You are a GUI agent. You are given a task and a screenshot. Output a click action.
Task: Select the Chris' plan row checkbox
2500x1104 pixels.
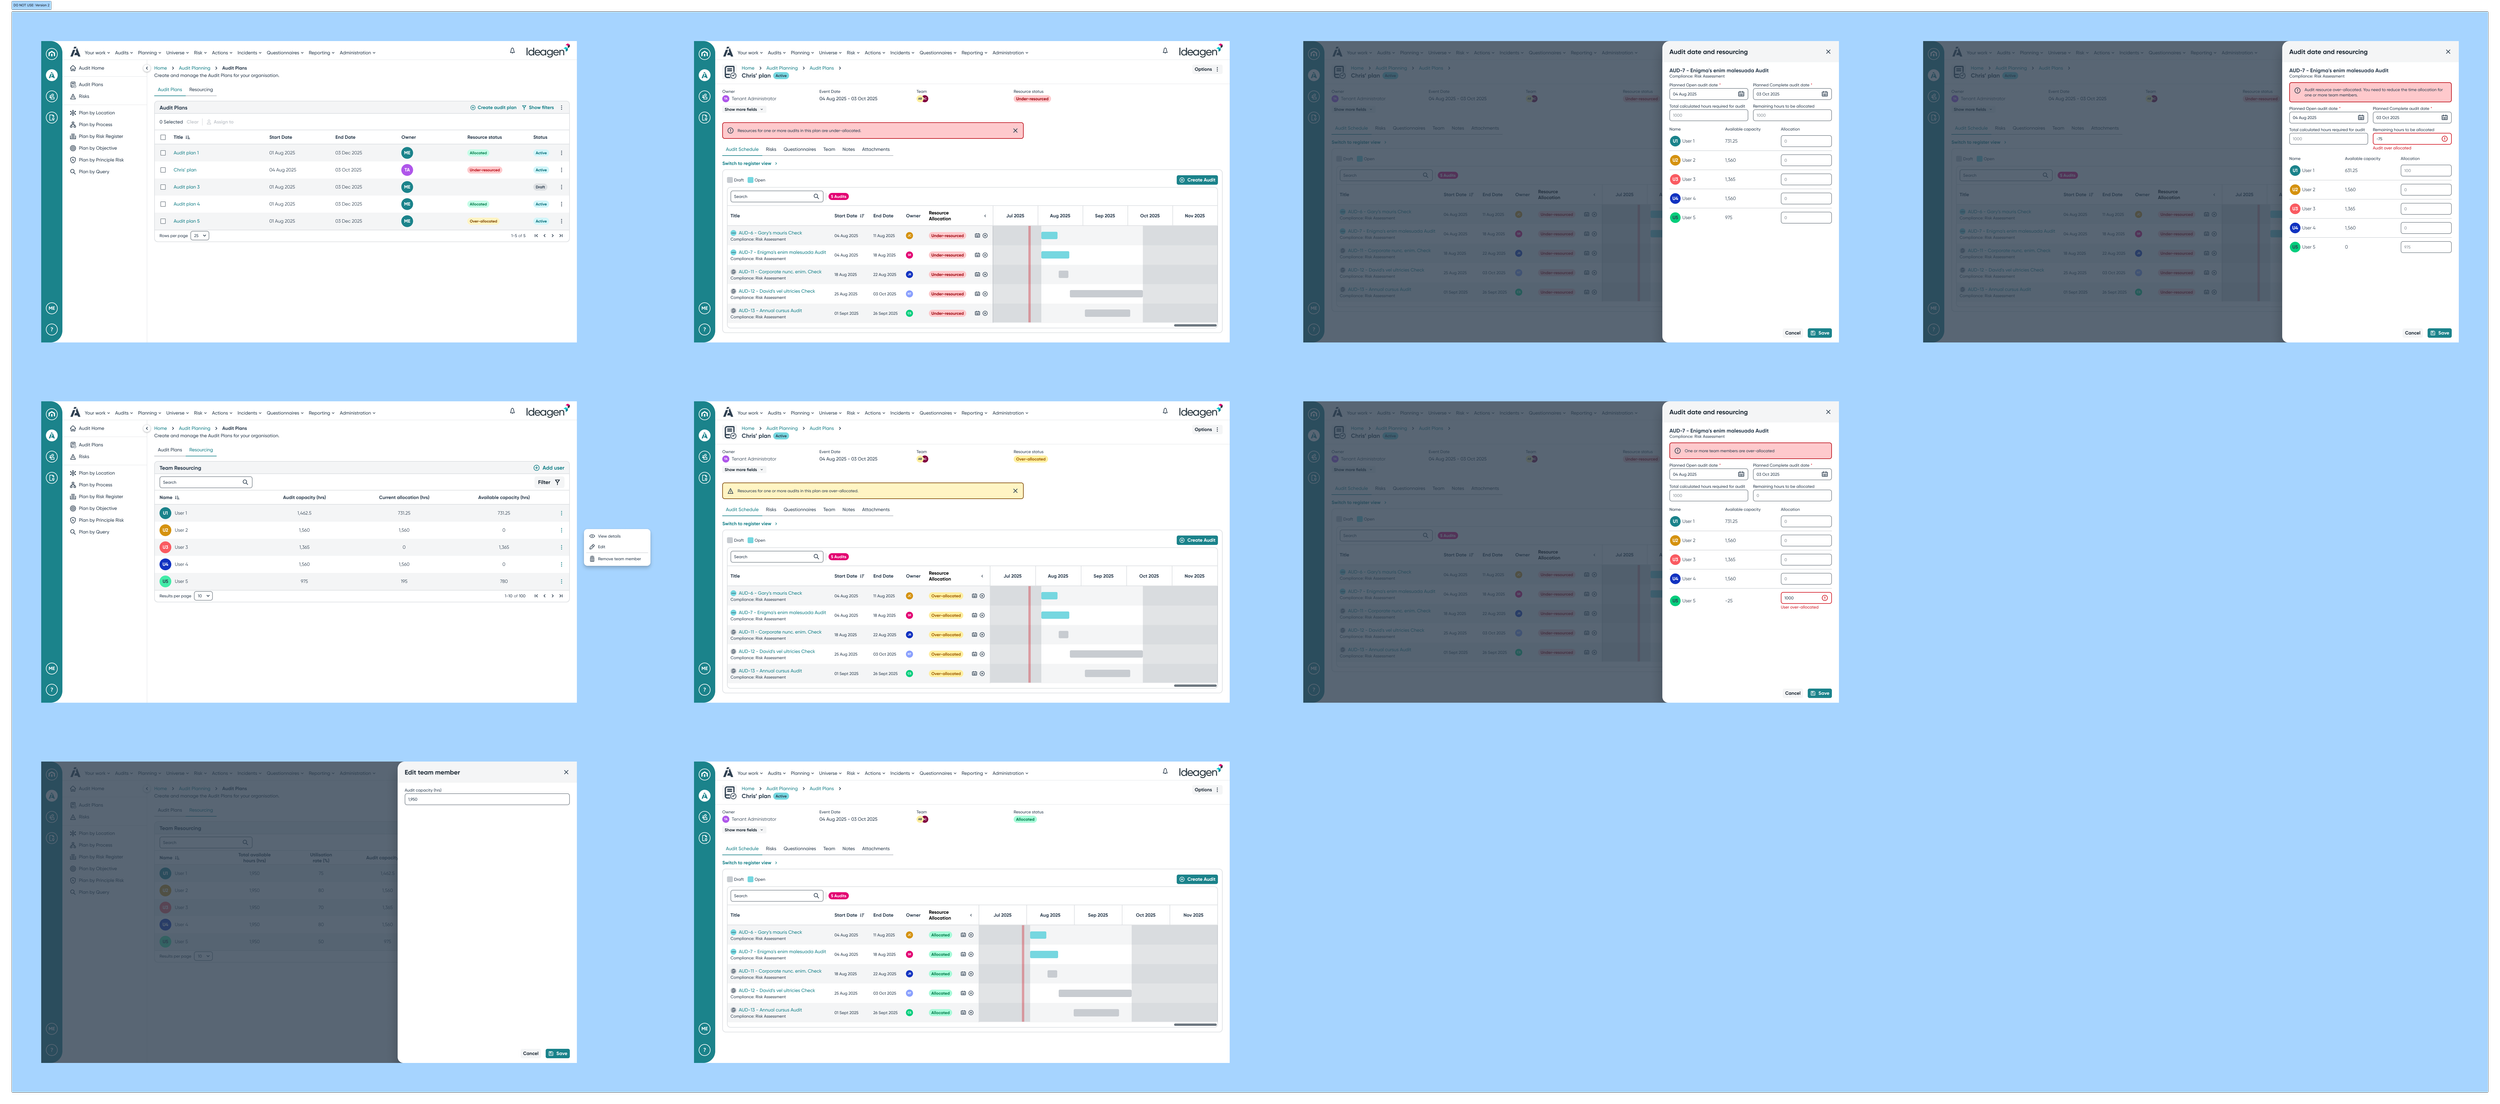(163, 170)
